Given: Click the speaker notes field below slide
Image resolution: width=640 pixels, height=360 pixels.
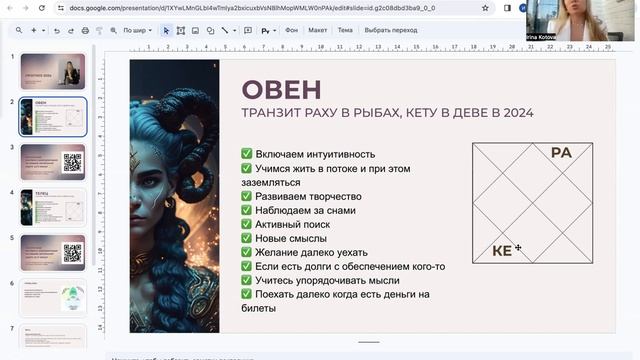Looking at the screenshot, I should [369, 356].
